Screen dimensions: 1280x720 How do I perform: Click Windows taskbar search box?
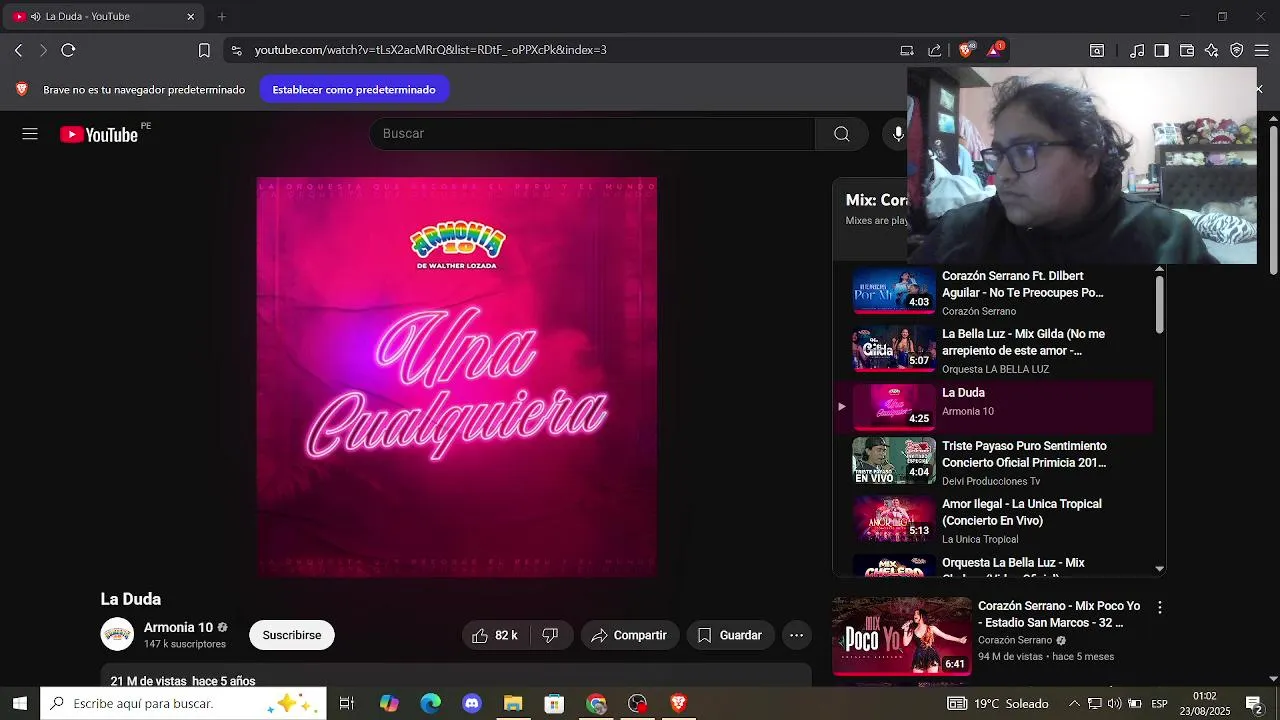(183, 704)
